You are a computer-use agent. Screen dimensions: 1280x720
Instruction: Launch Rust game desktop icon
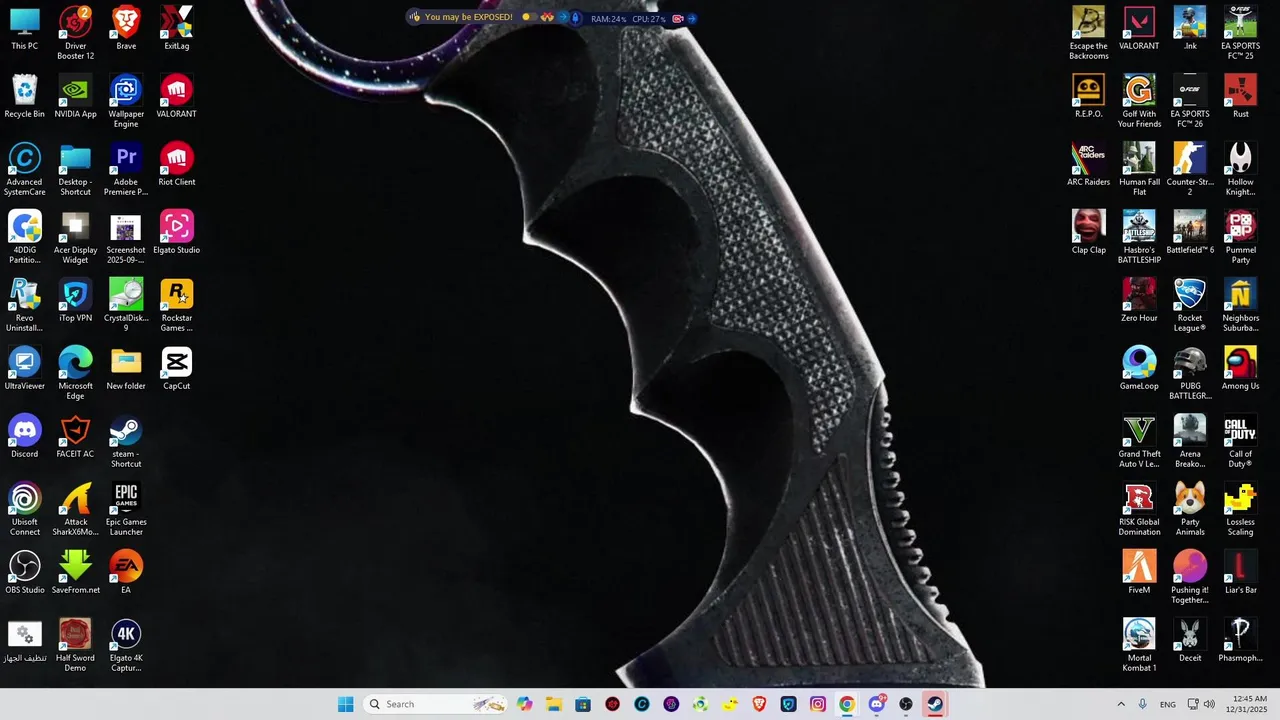[x=1240, y=97]
